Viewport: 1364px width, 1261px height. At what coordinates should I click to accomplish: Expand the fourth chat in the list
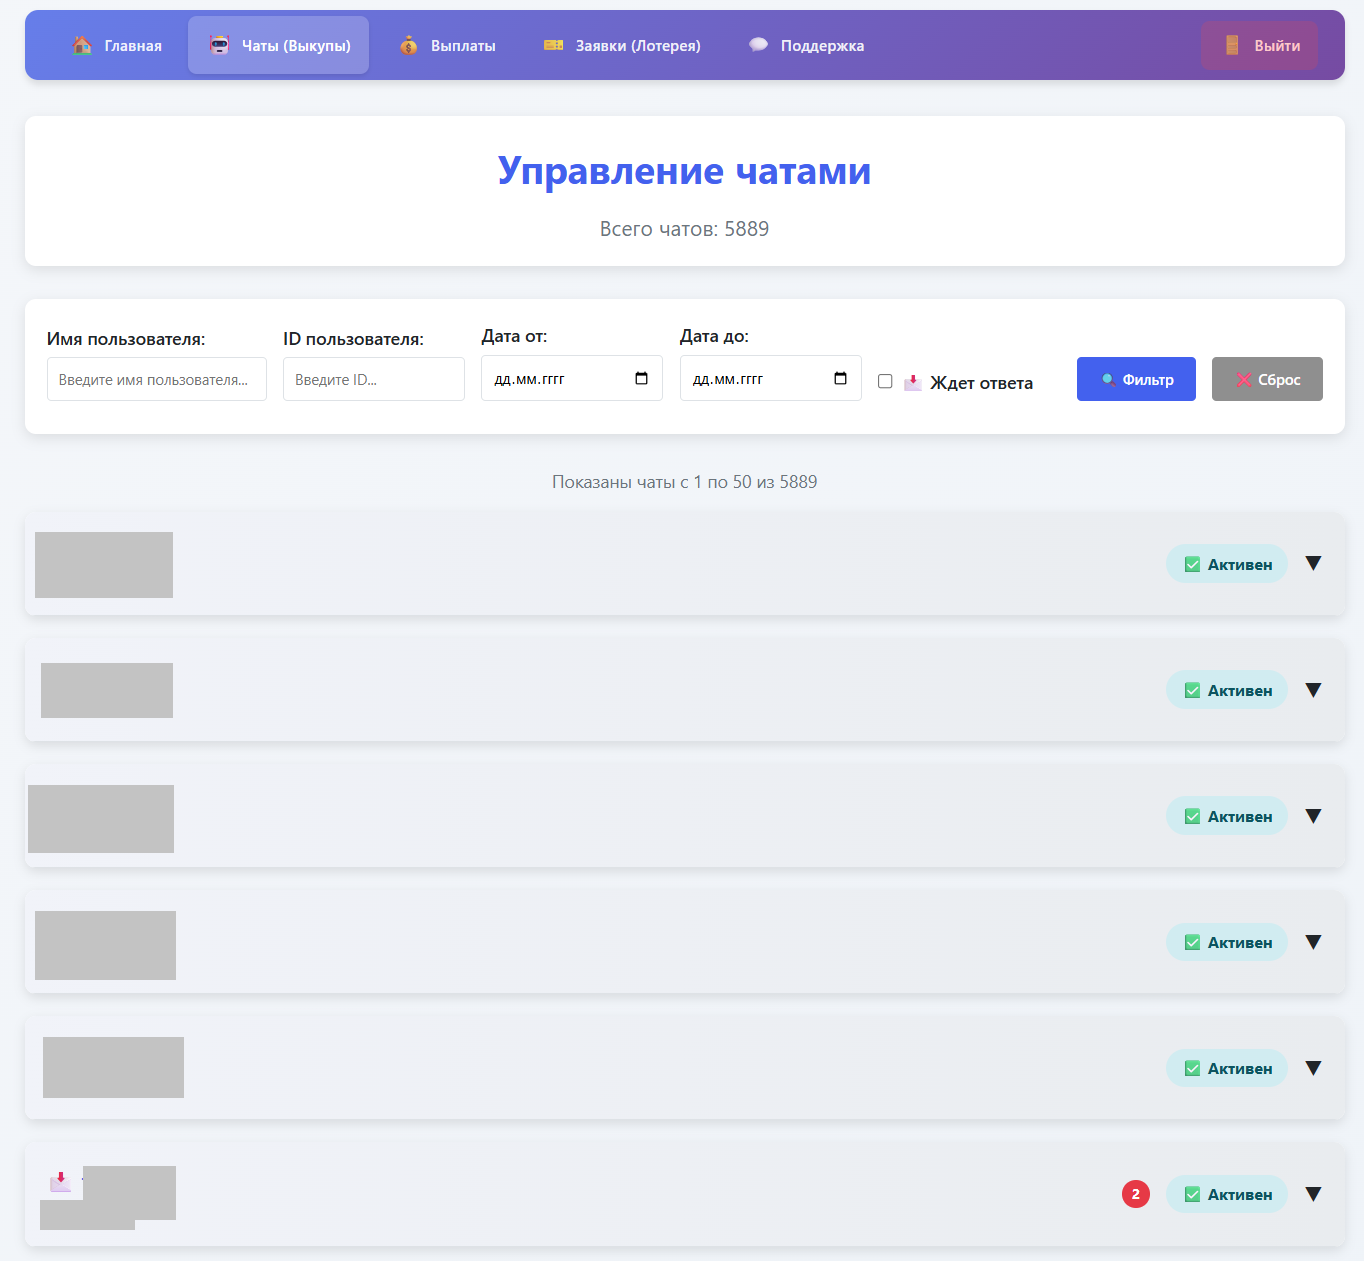(1314, 941)
